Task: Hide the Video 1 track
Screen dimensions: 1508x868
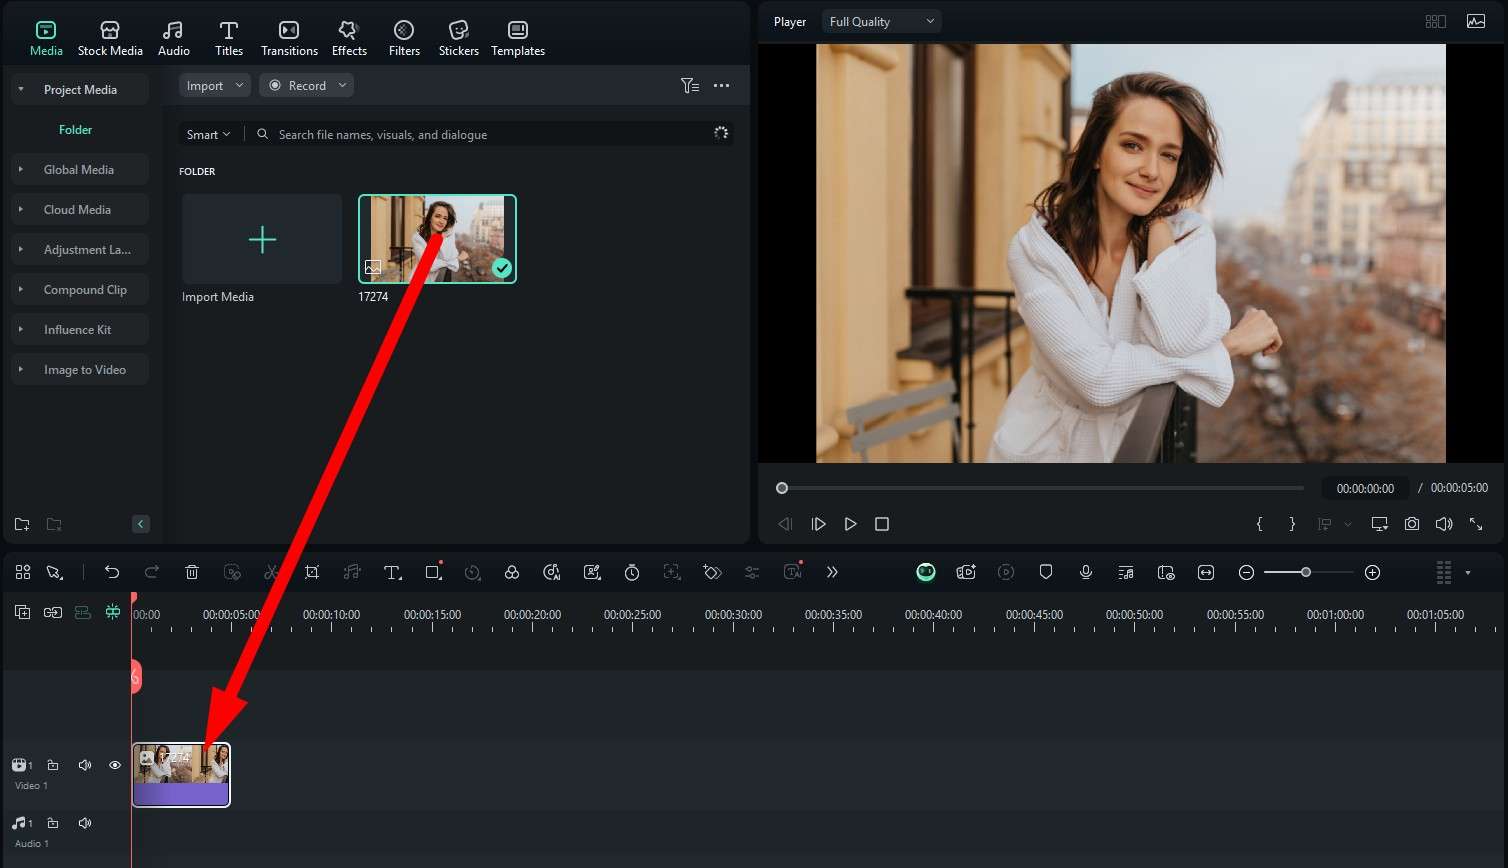Action: 115,765
